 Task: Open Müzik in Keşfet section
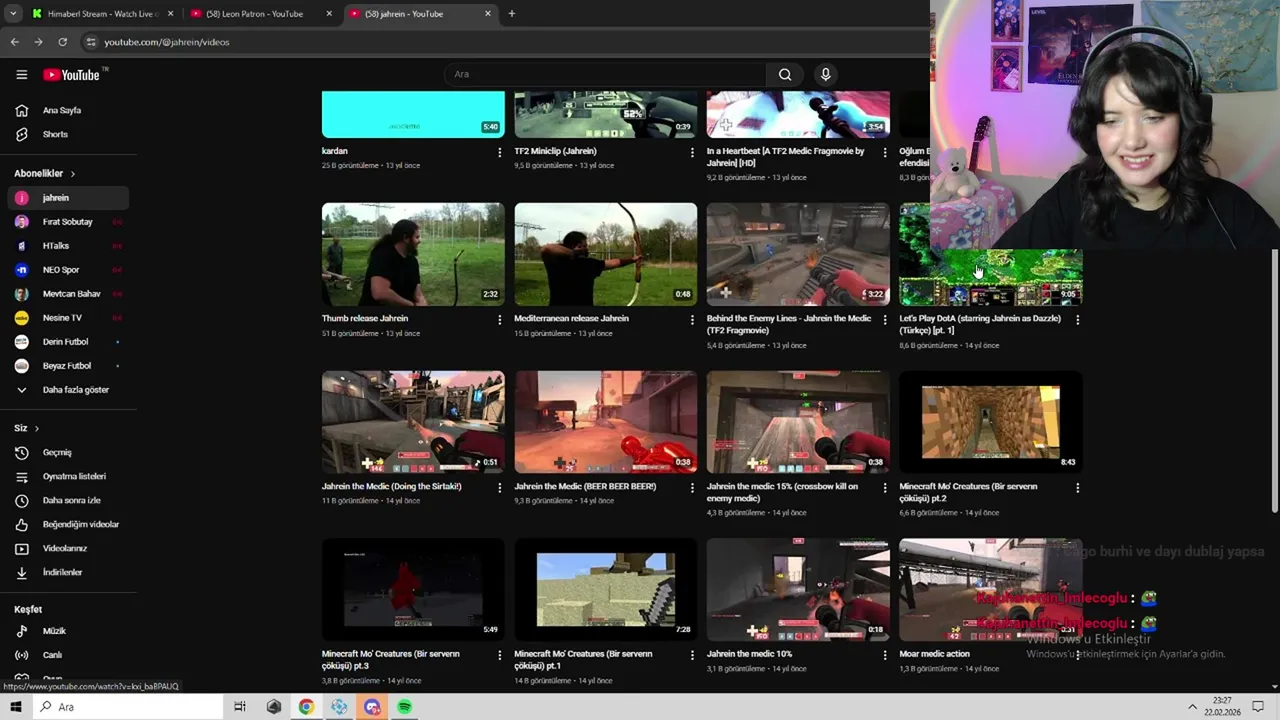68,631
